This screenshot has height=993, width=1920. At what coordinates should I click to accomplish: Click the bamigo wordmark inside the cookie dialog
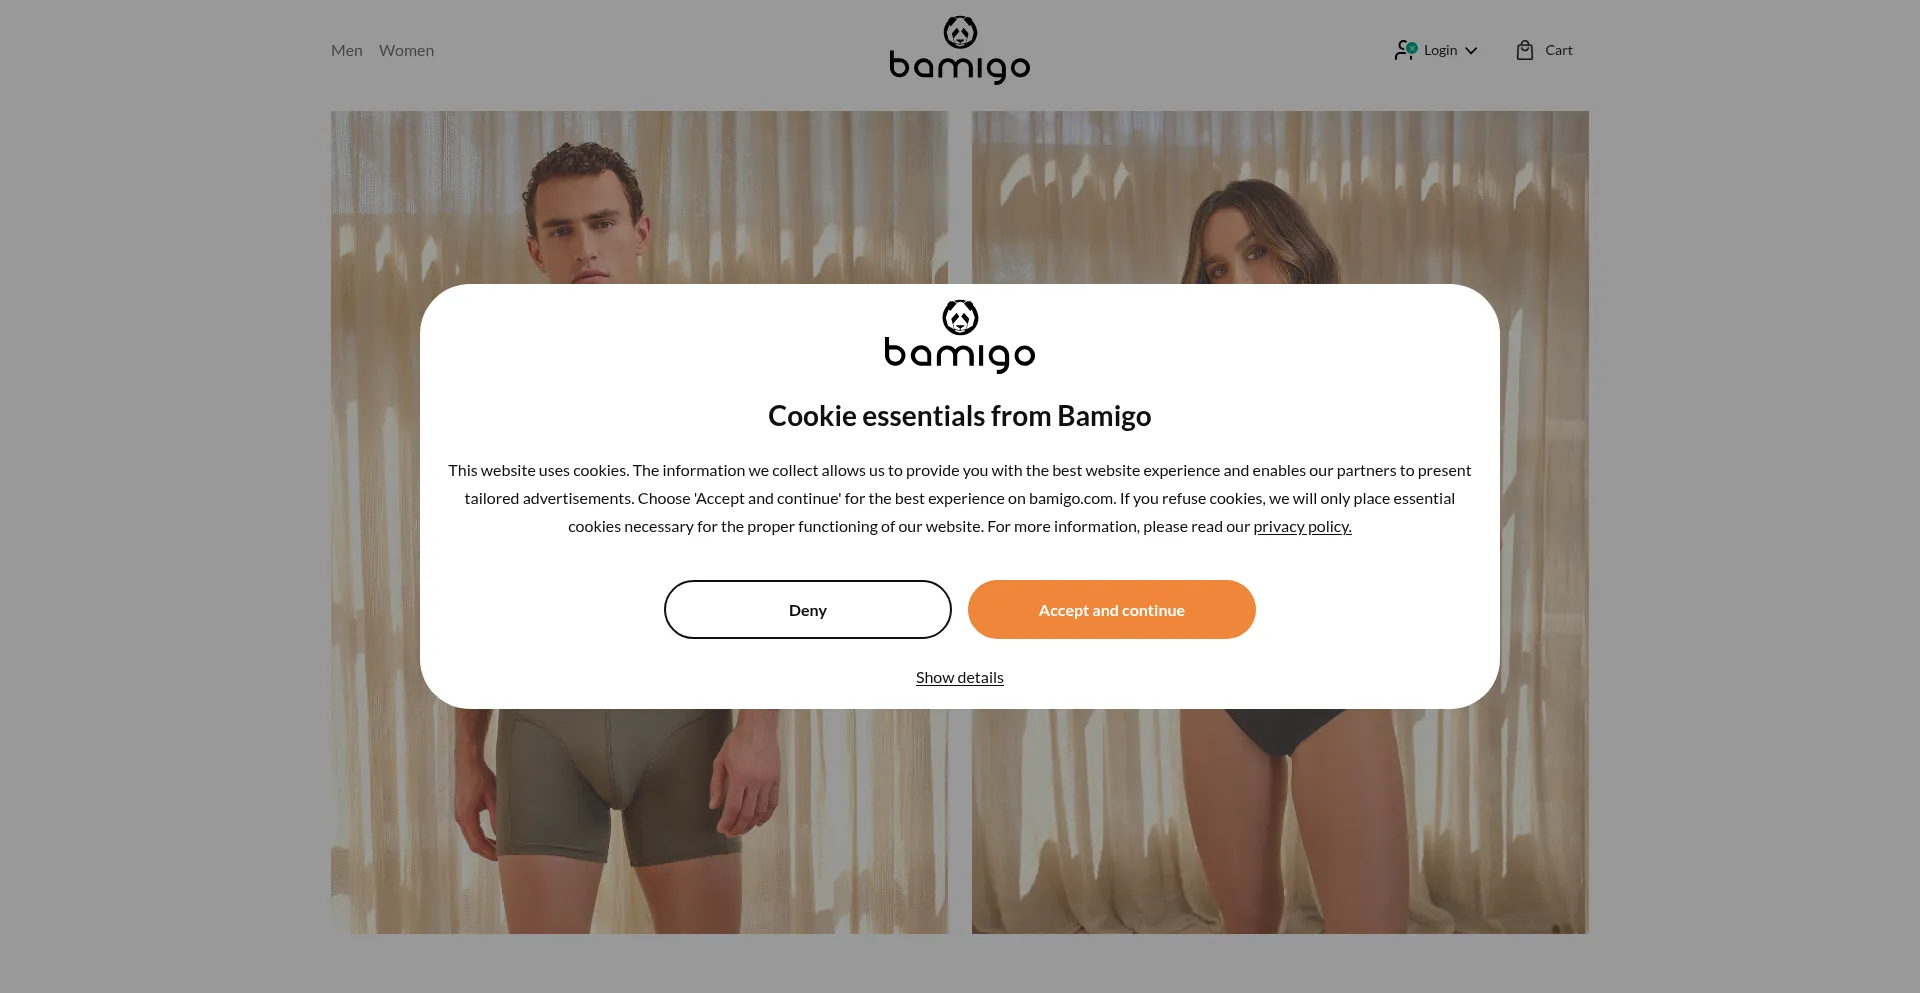coord(960,355)
